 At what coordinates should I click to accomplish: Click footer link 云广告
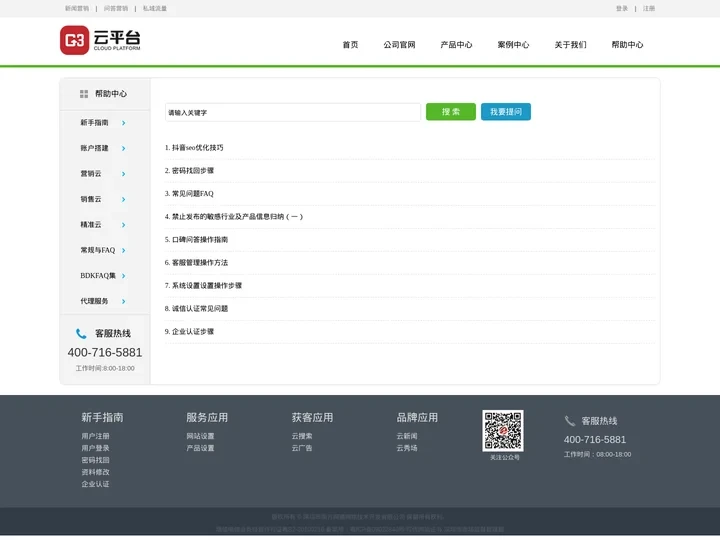(302, 448)
